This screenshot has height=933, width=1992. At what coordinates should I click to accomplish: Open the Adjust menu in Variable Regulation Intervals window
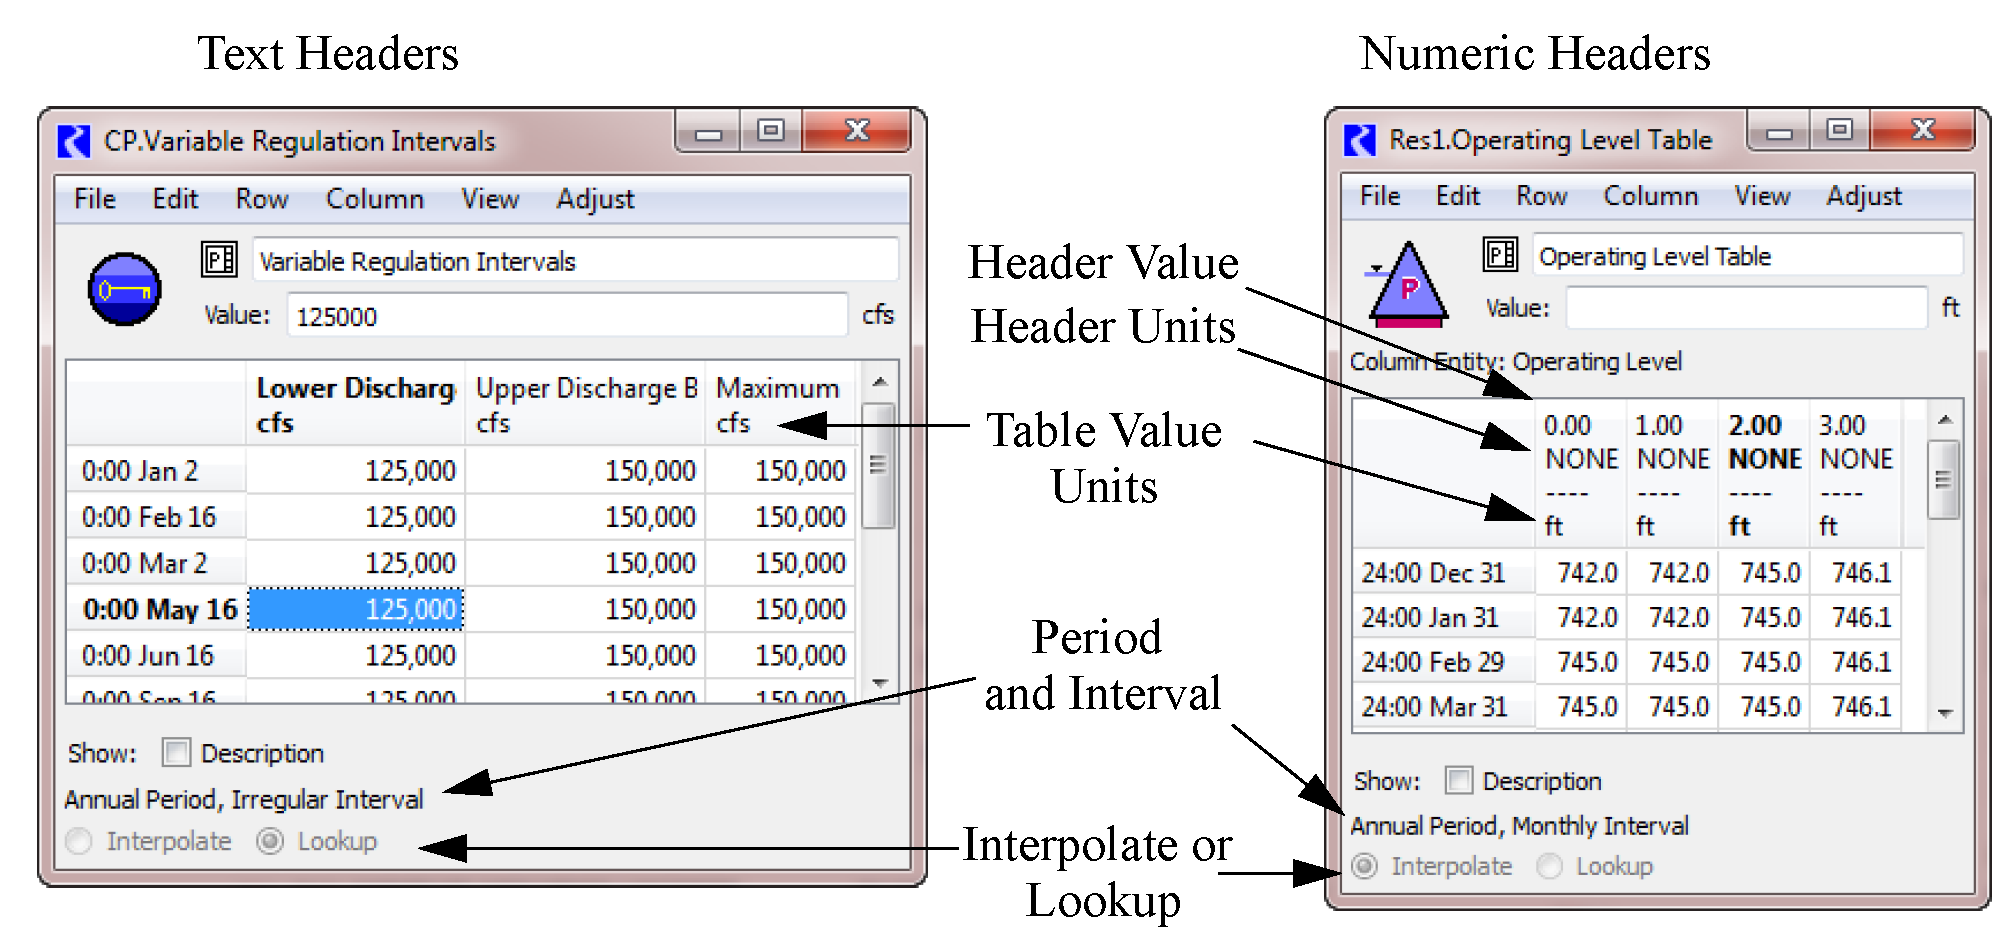[x=595, y=199]
